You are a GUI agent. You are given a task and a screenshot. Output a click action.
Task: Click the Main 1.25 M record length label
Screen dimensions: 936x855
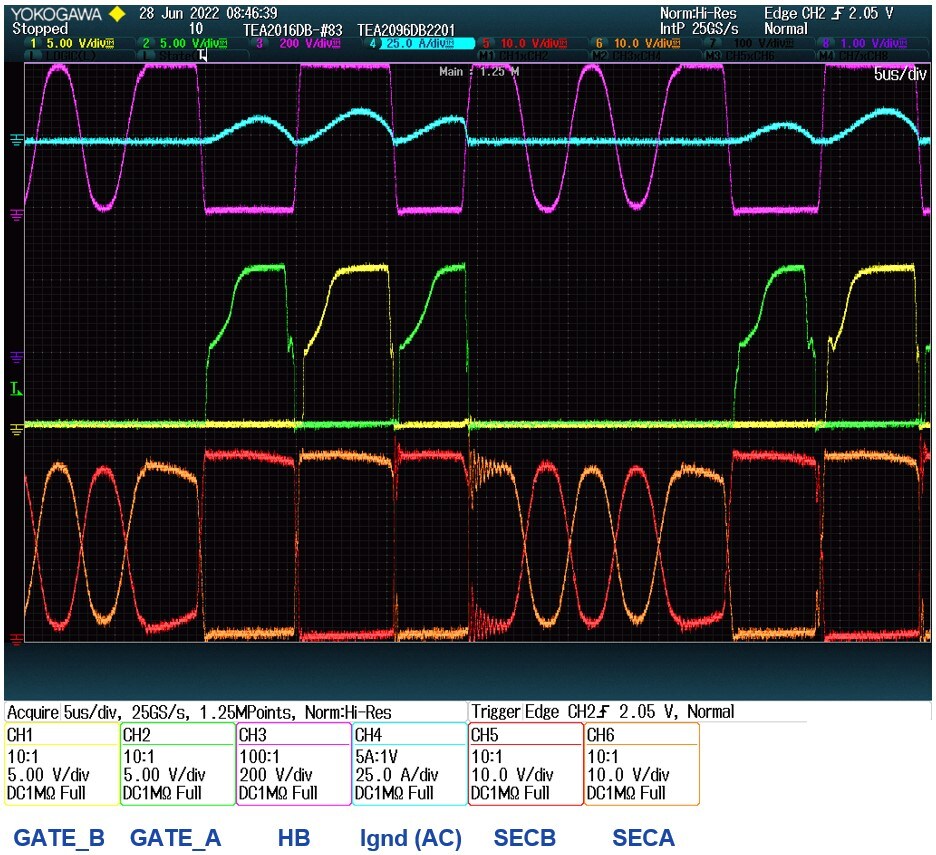[x=478, y=72]
